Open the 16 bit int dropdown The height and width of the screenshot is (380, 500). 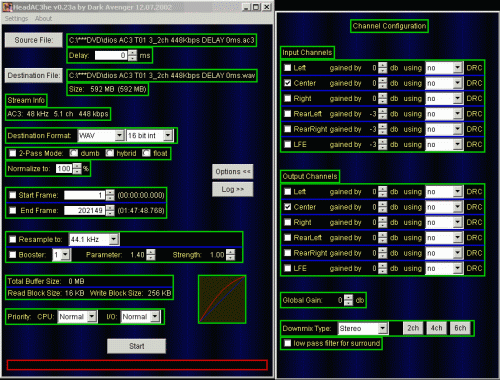point(150,136)
